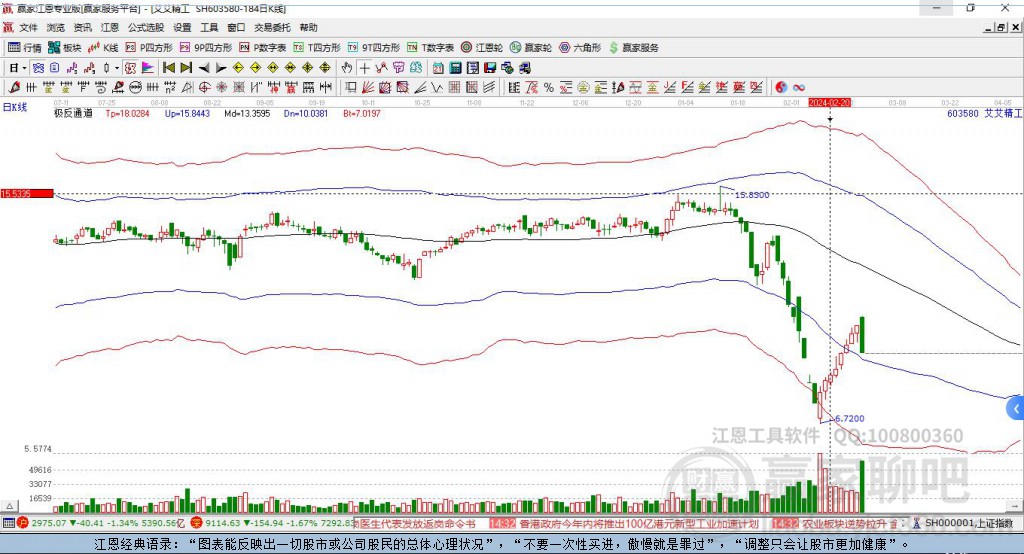1024x554 pixels.
Task: Expand the candlestick style dropdown arrow
Action: pyautogui.click(x=117, y=68)
